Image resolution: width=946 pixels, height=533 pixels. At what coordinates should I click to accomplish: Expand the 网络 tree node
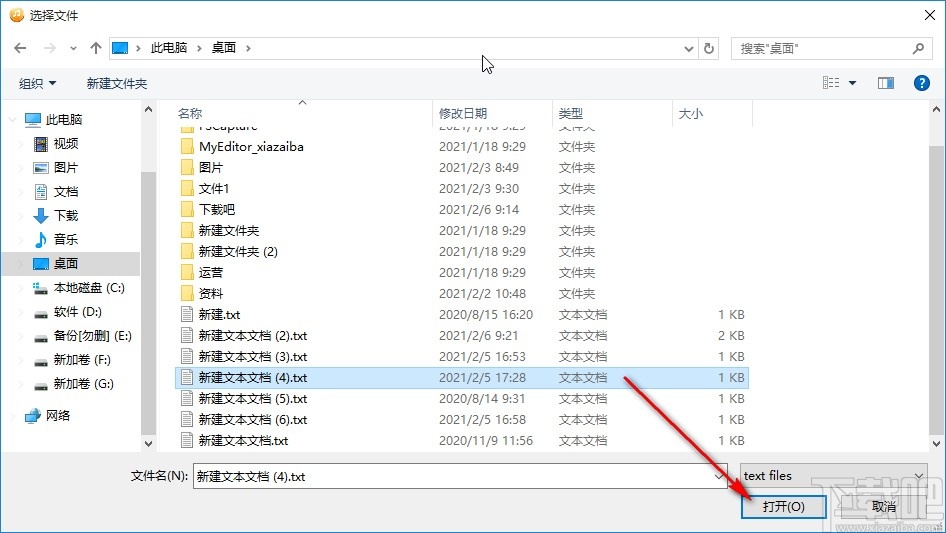pos(13,415)
